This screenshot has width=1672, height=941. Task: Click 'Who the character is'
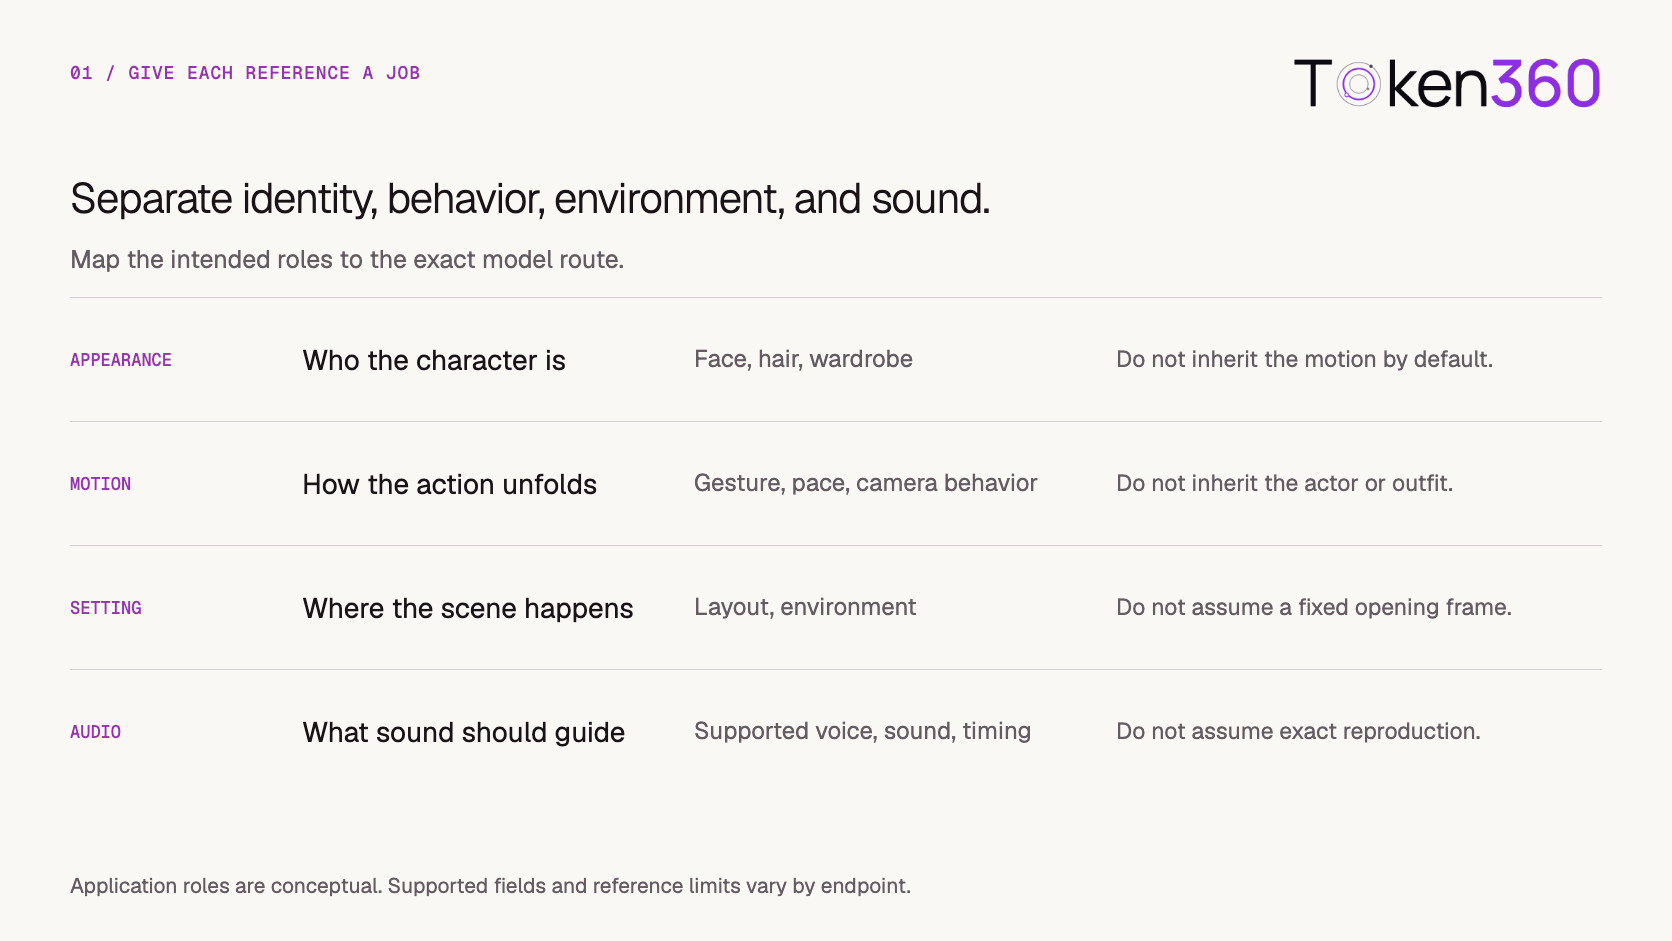click(434, 360)
